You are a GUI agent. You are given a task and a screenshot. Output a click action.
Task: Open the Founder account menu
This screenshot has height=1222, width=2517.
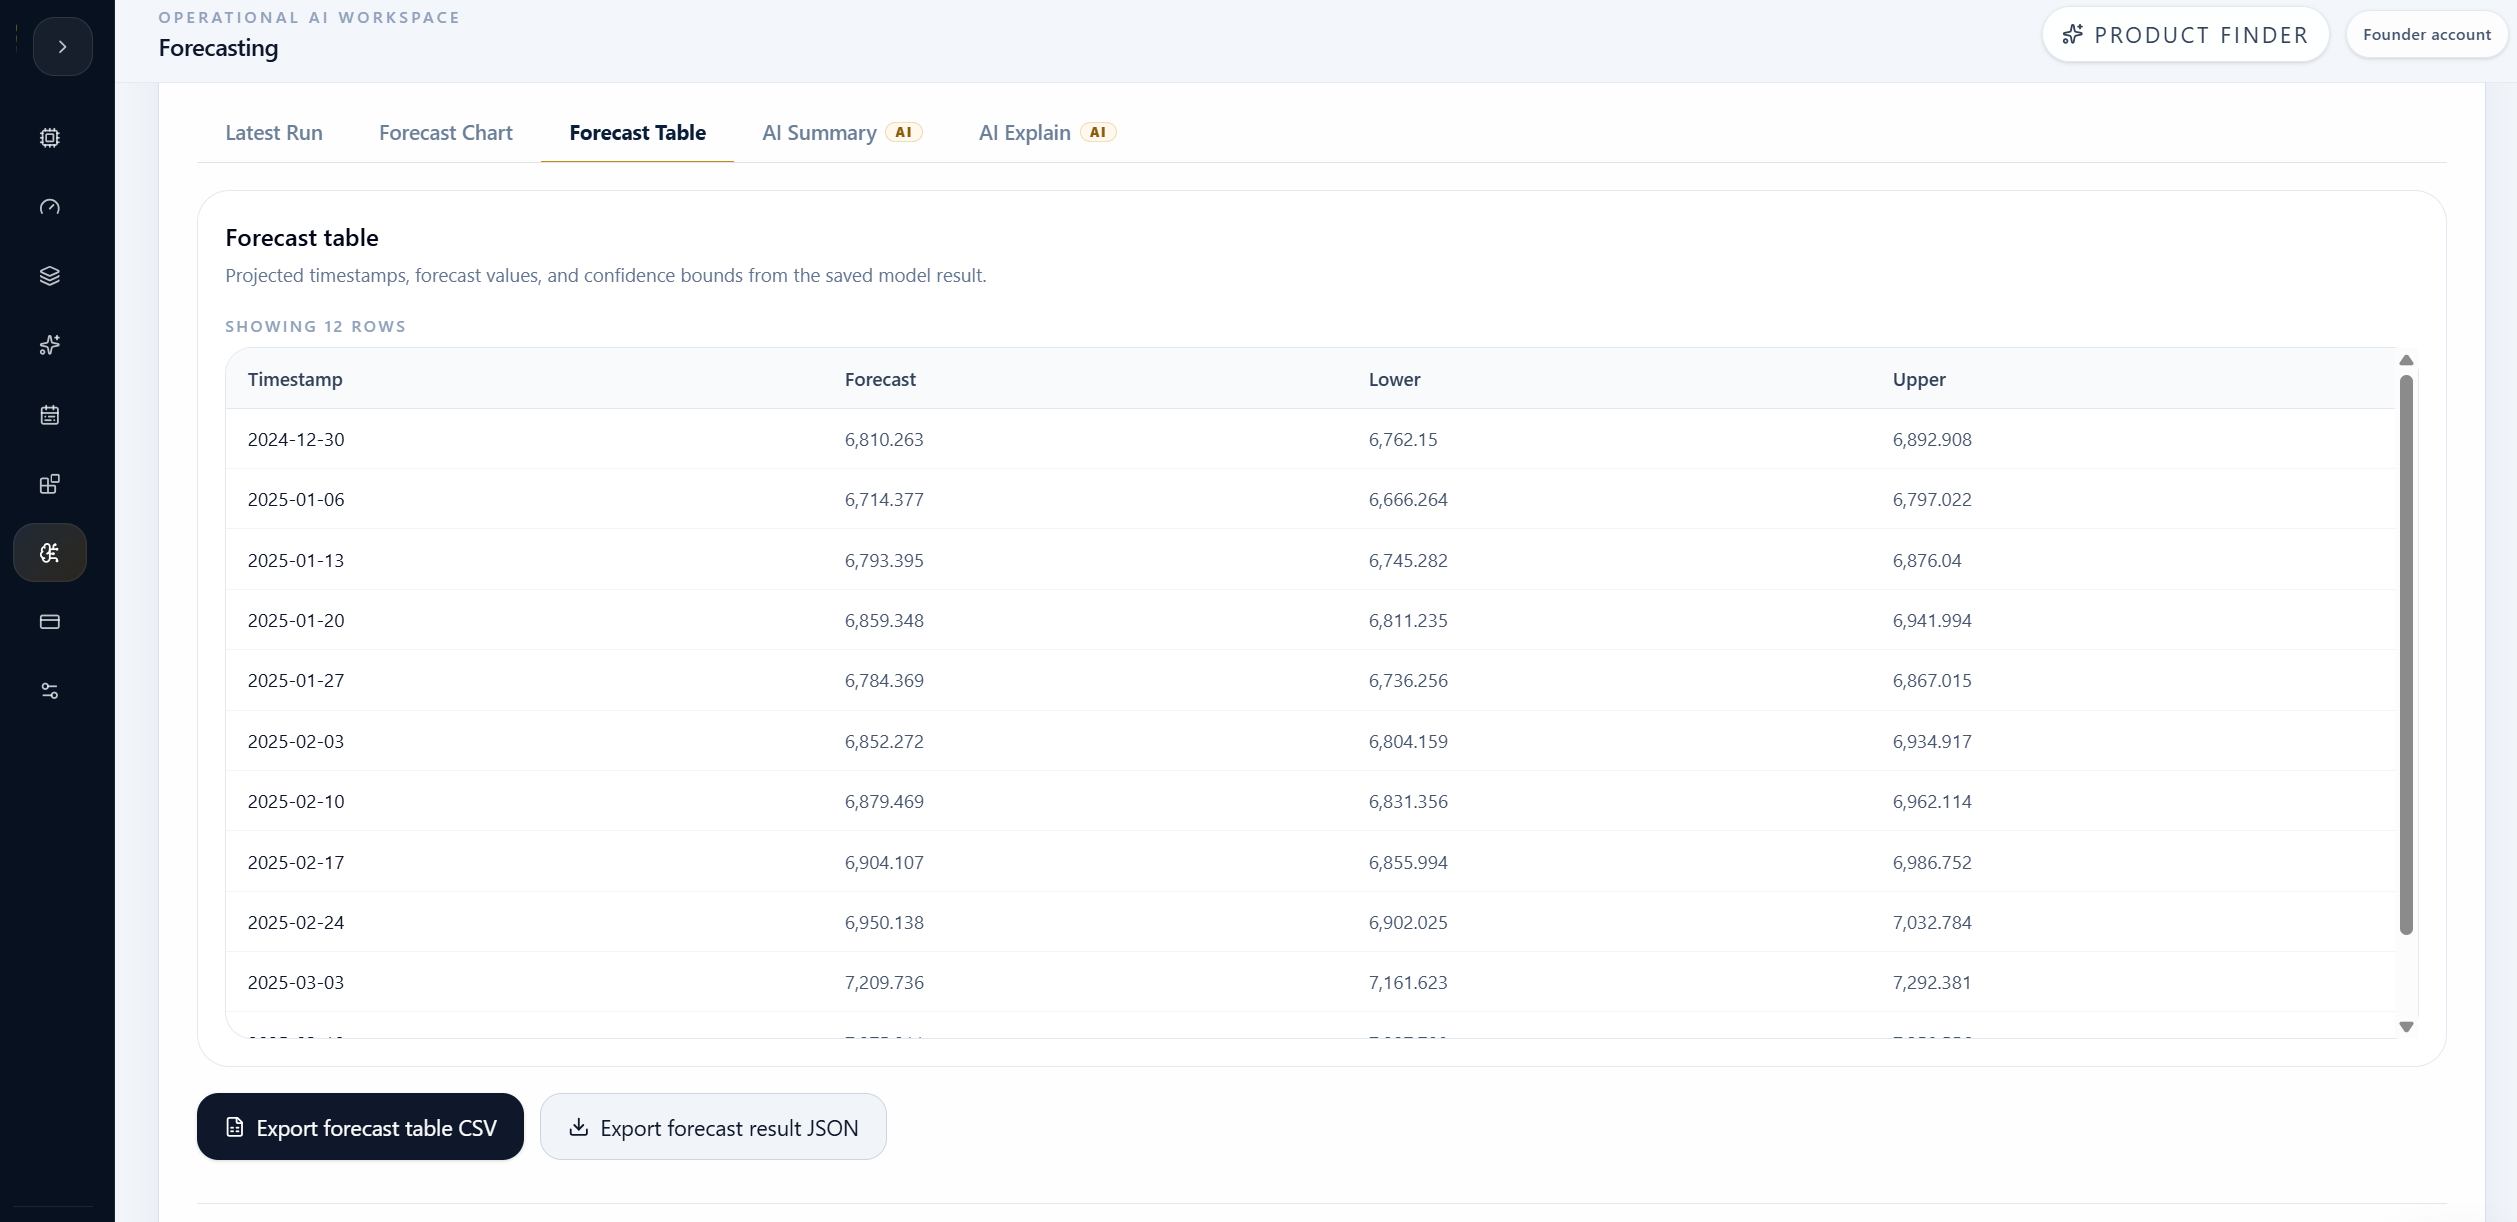(2426, 35)
